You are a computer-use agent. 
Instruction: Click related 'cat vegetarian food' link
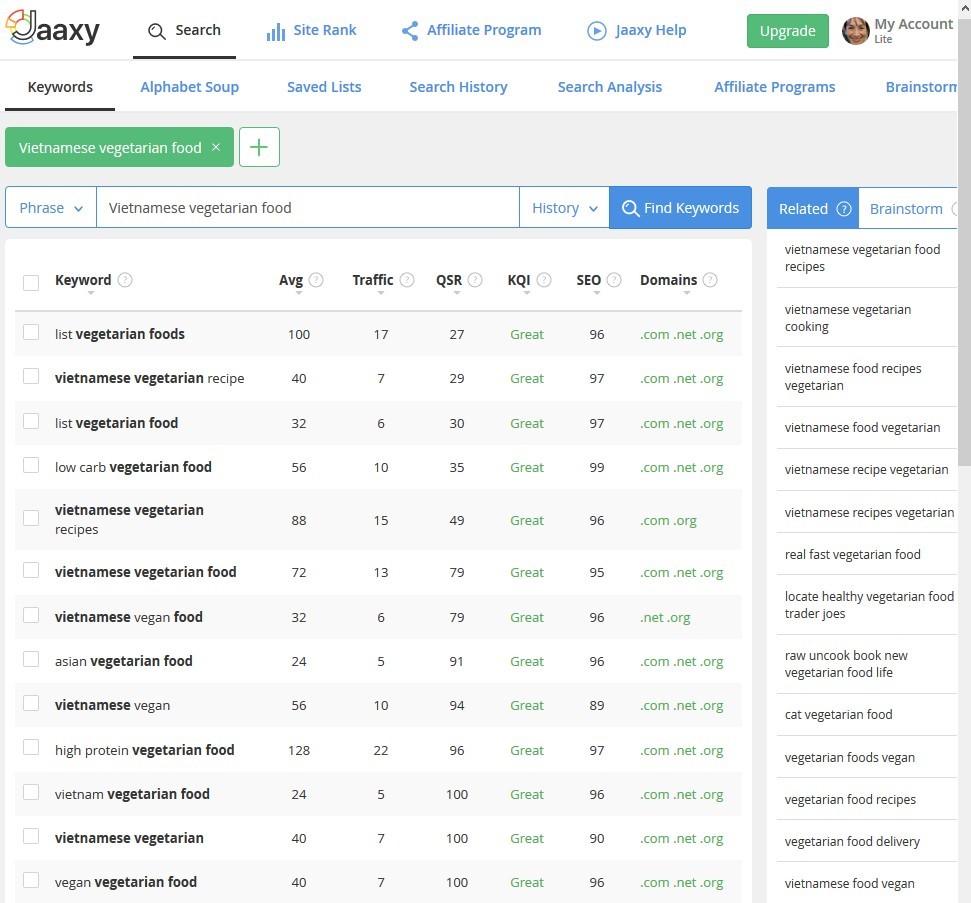coord(838,714)
